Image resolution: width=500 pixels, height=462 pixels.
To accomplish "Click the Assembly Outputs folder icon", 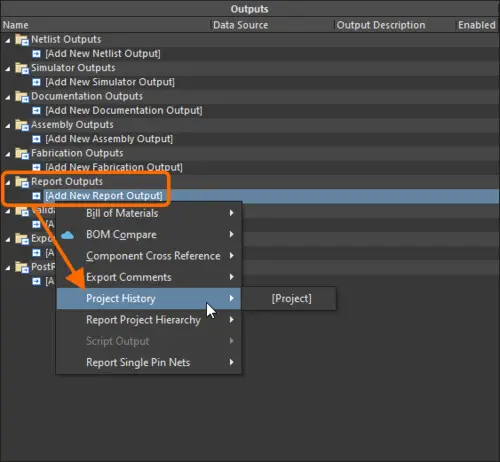I will [22, 125].
